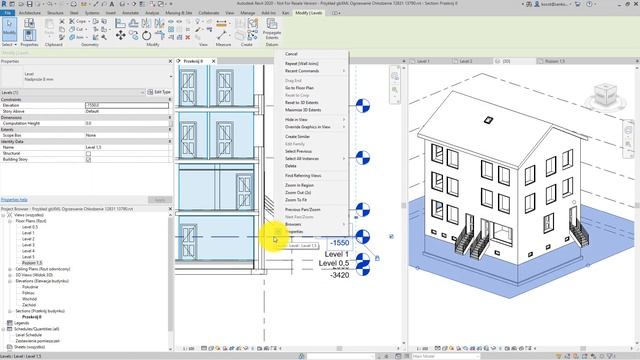This screenshot has height=360, width=640.
Task: Toggle the Structural checkbox
Action: point(88,153)
